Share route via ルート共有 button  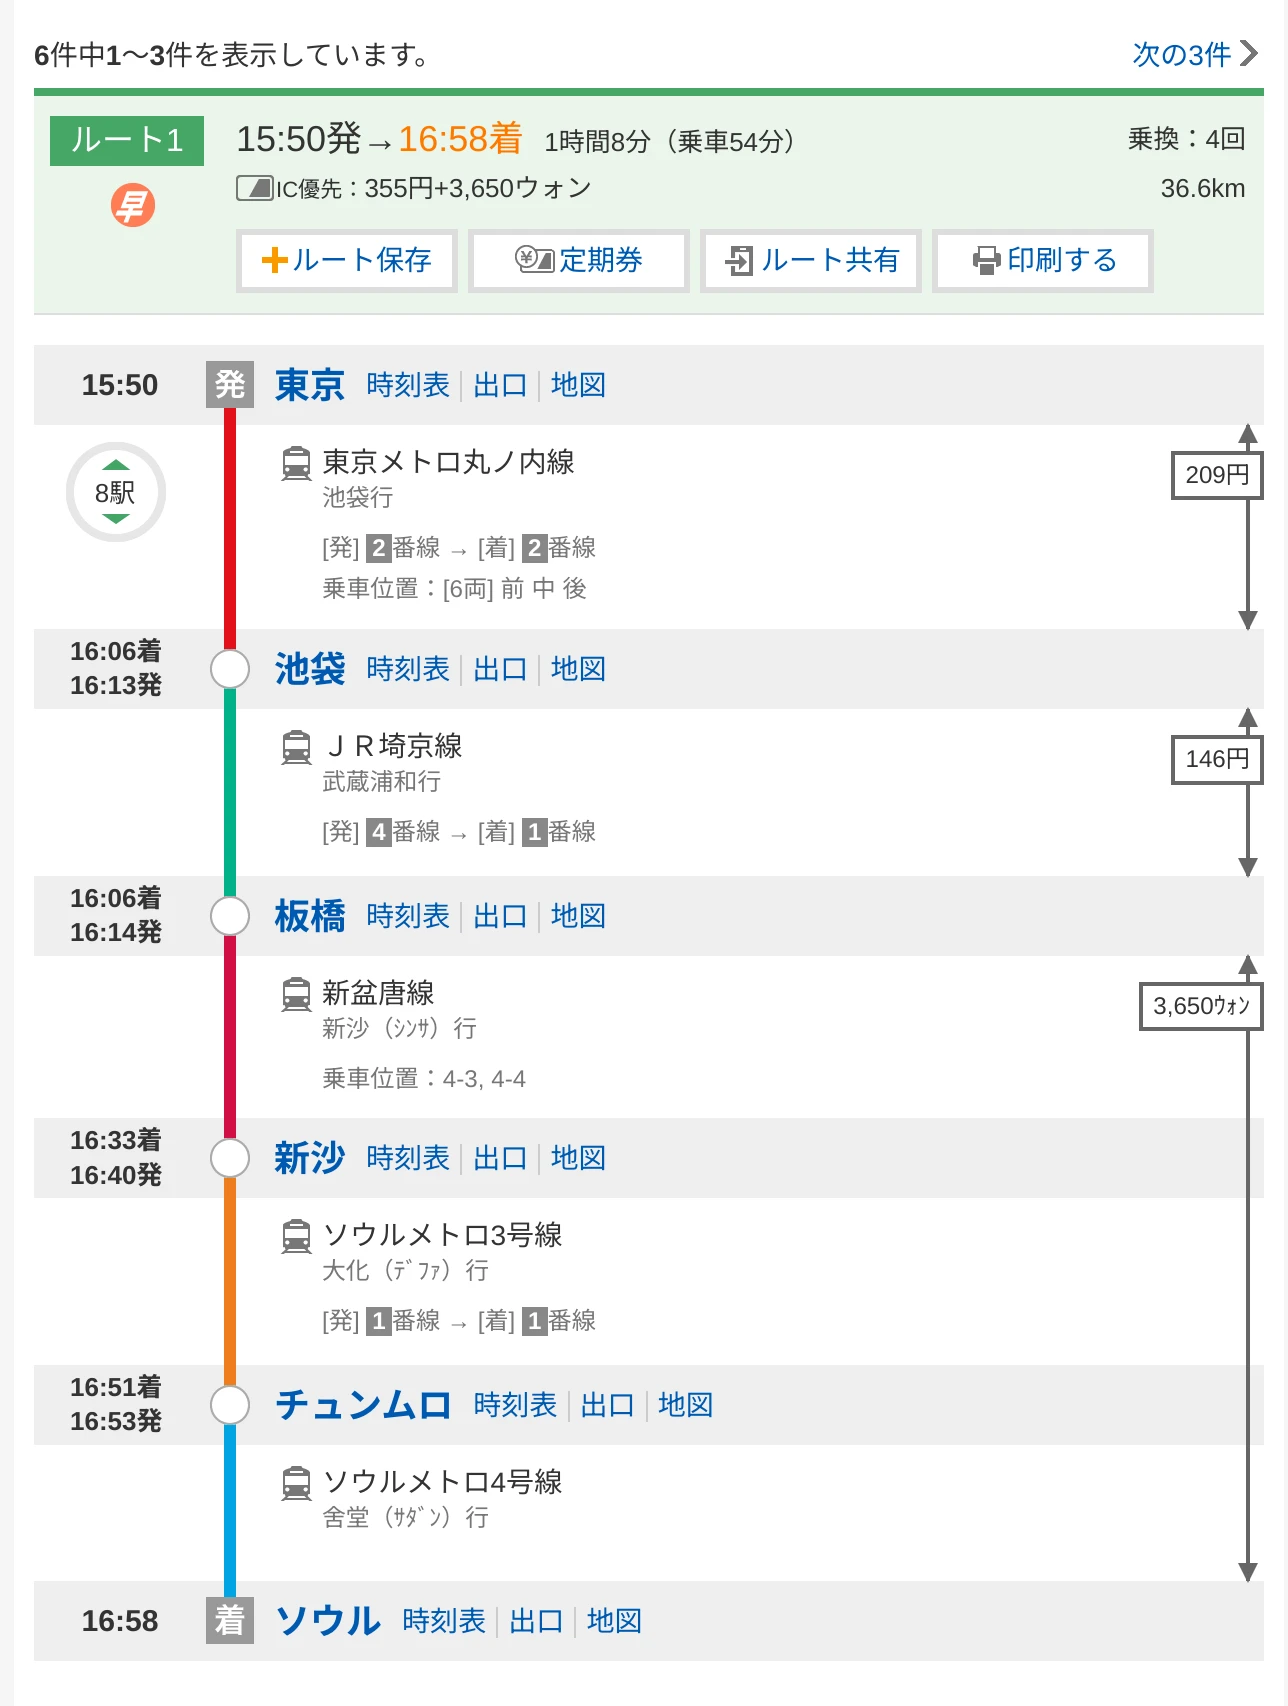(811, 261)
